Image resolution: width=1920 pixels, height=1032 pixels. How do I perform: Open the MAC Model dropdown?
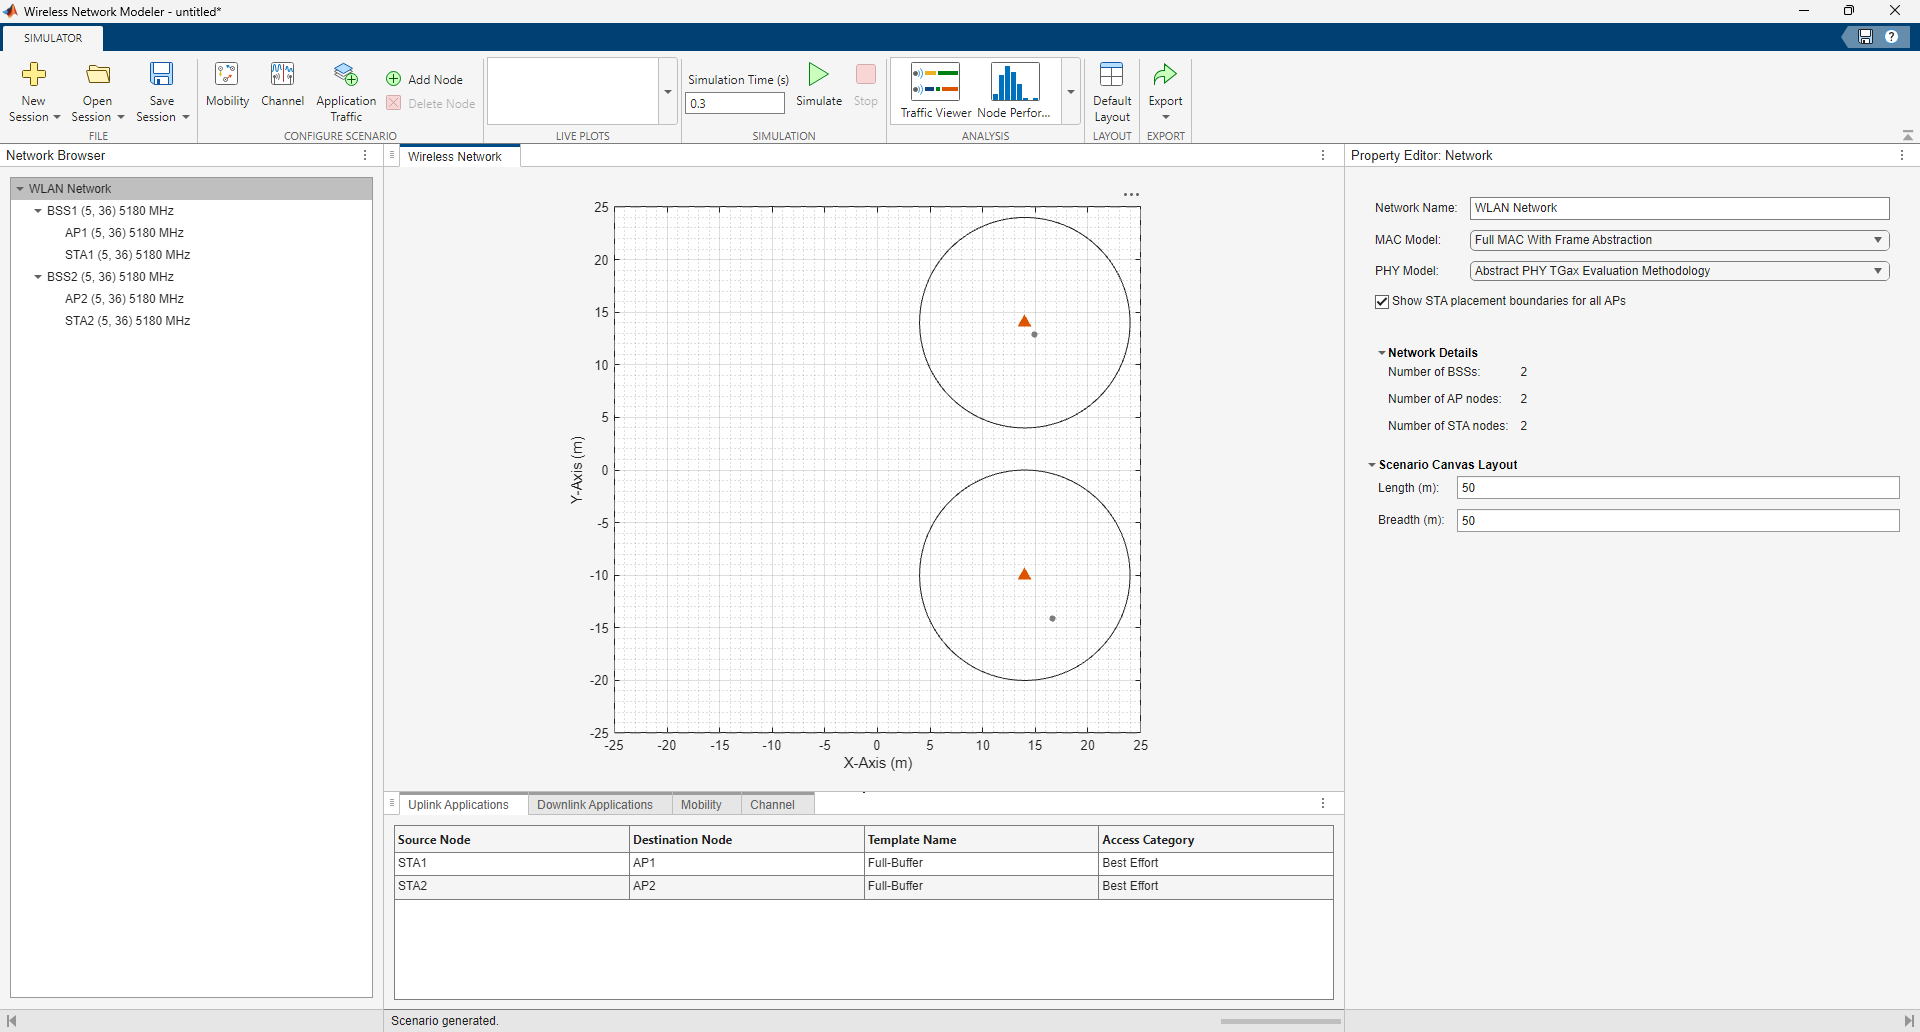pyautogui.click(x=1878, y=240)
